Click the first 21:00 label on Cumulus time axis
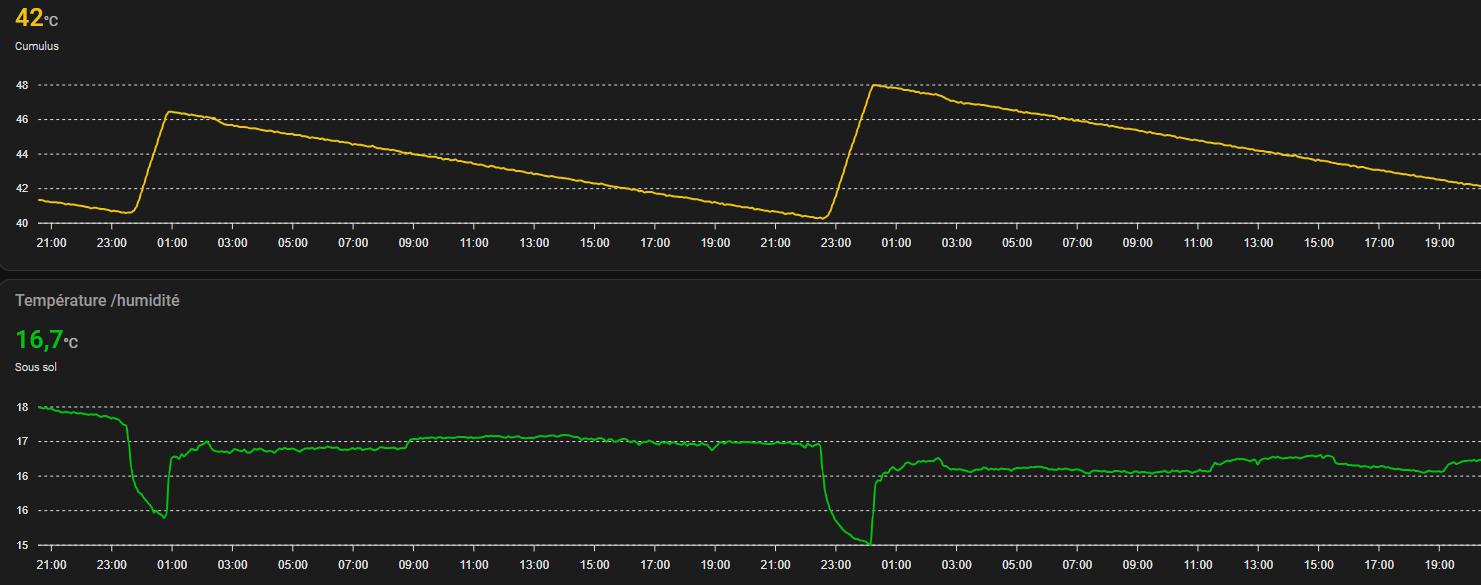The height and width of the screenshot is (585, 1481). click(x=51, y=242)
